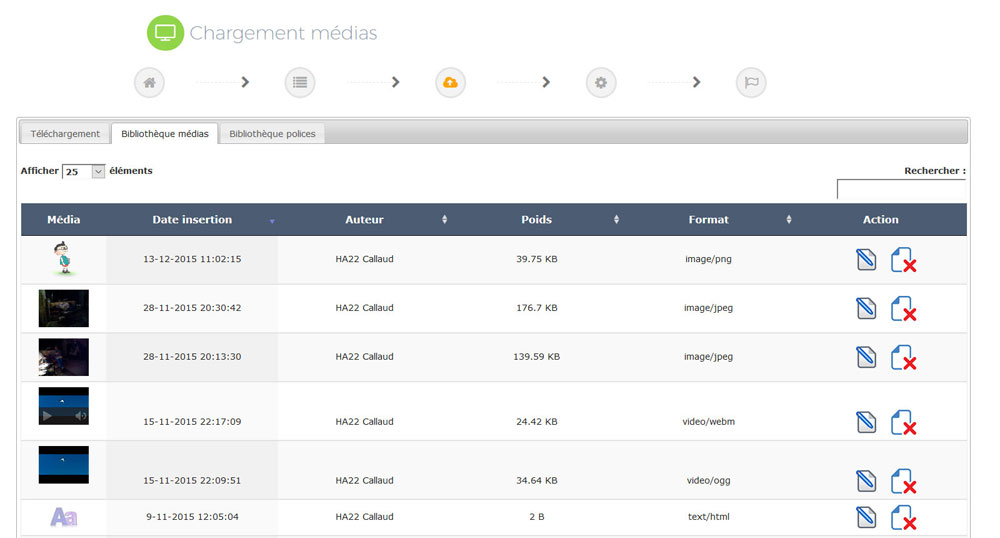
Task: Click the green monitor icon beside Chargement médias
Action: click(x=165, y=33)
